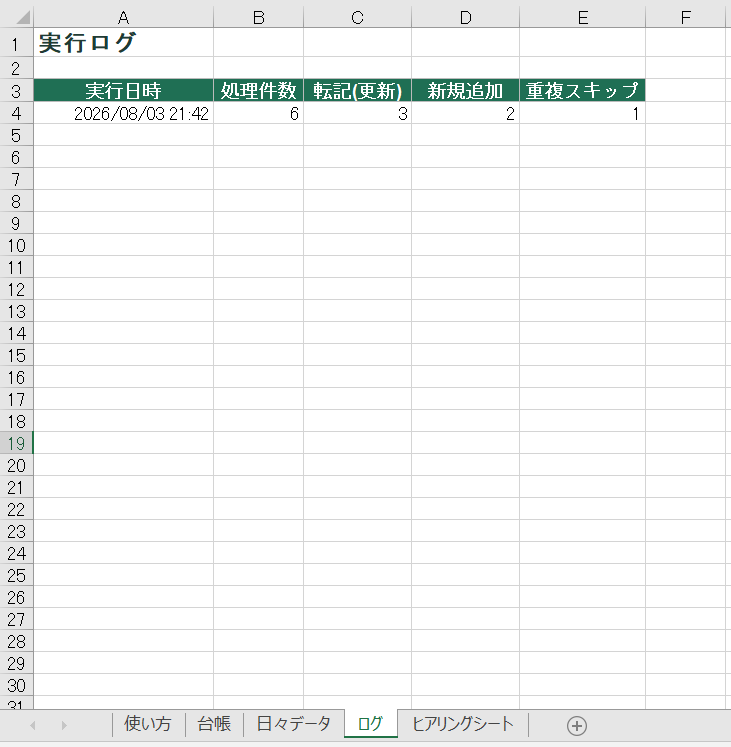Select row 30 header
Viewport: 731px width, 747px height.
(x=16, y=685)
